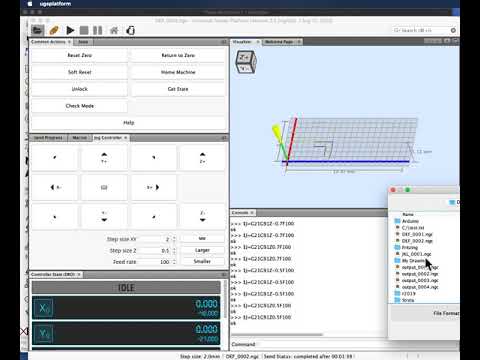
Task: Close the Jog Controller tab
Action: (x=126, y=138)
